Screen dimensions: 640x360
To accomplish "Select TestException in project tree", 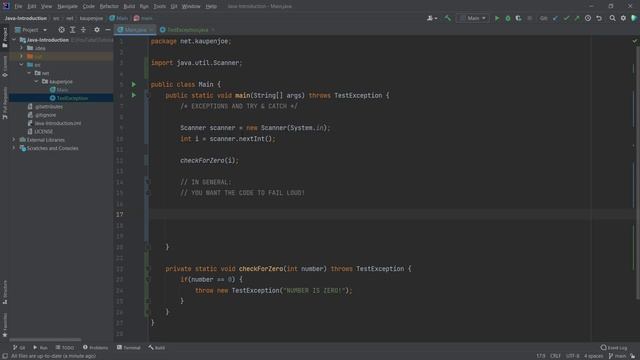I will pyautogui.click(x=72, y=98).
